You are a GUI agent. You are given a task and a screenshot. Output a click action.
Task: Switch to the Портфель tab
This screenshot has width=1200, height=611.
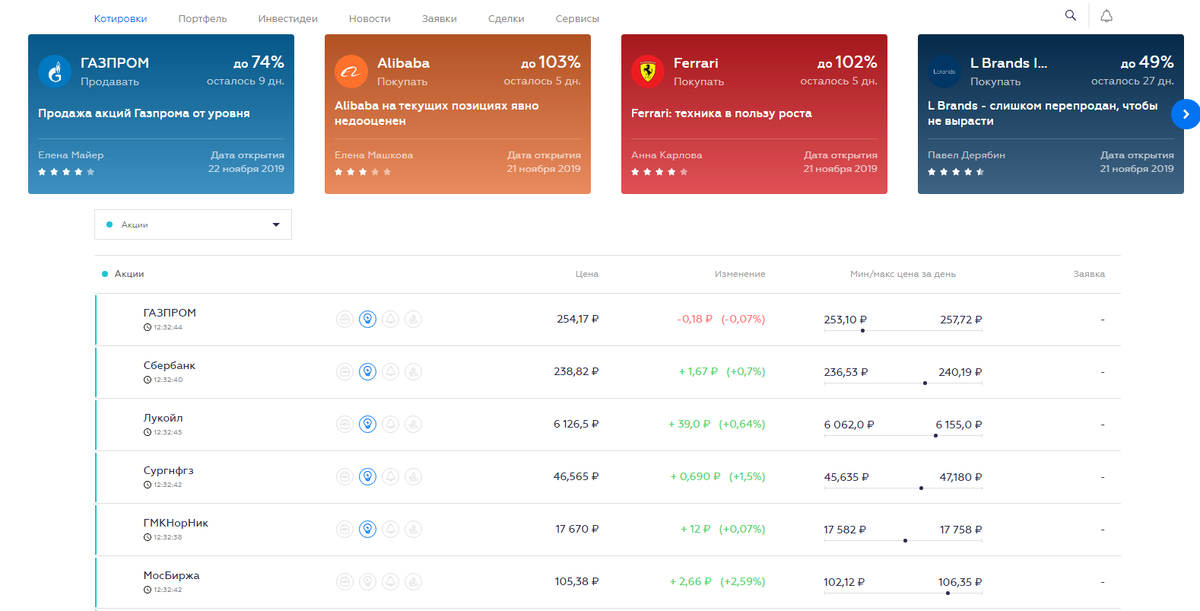coord(202,19)
